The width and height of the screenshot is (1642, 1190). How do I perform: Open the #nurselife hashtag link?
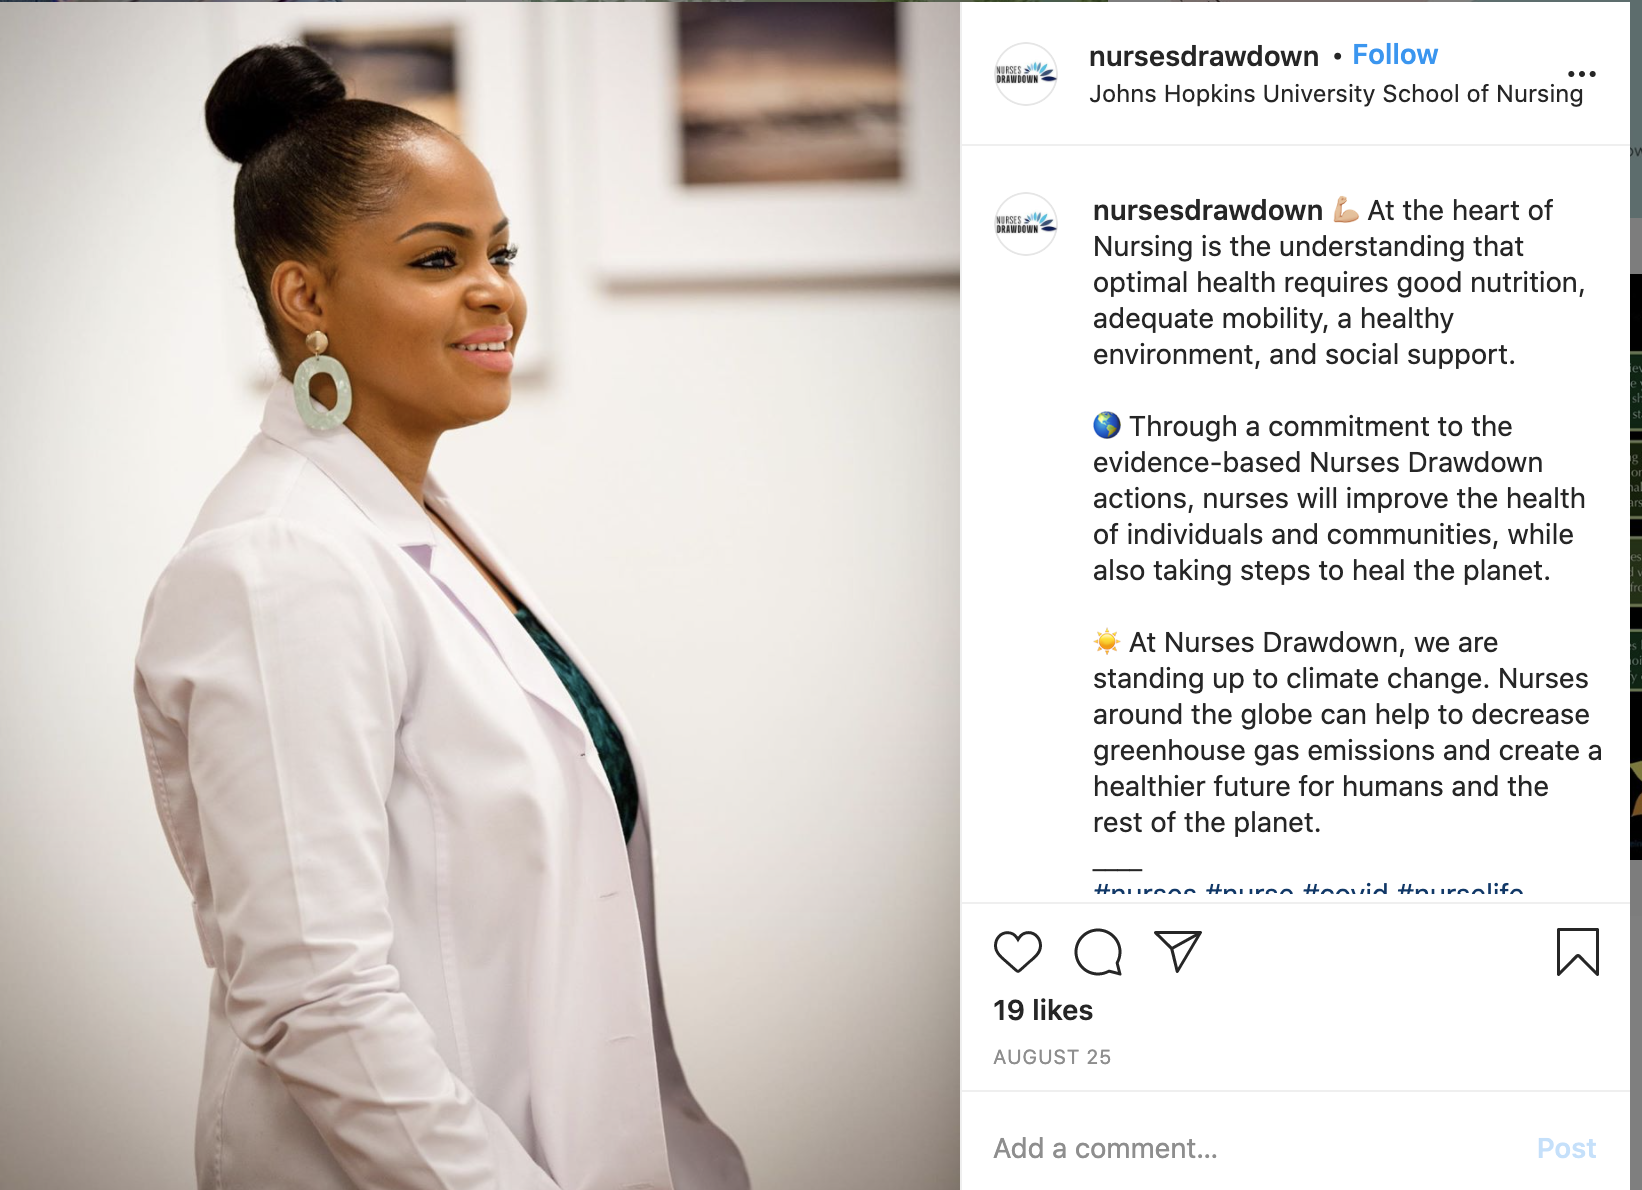click(1460, 890)
